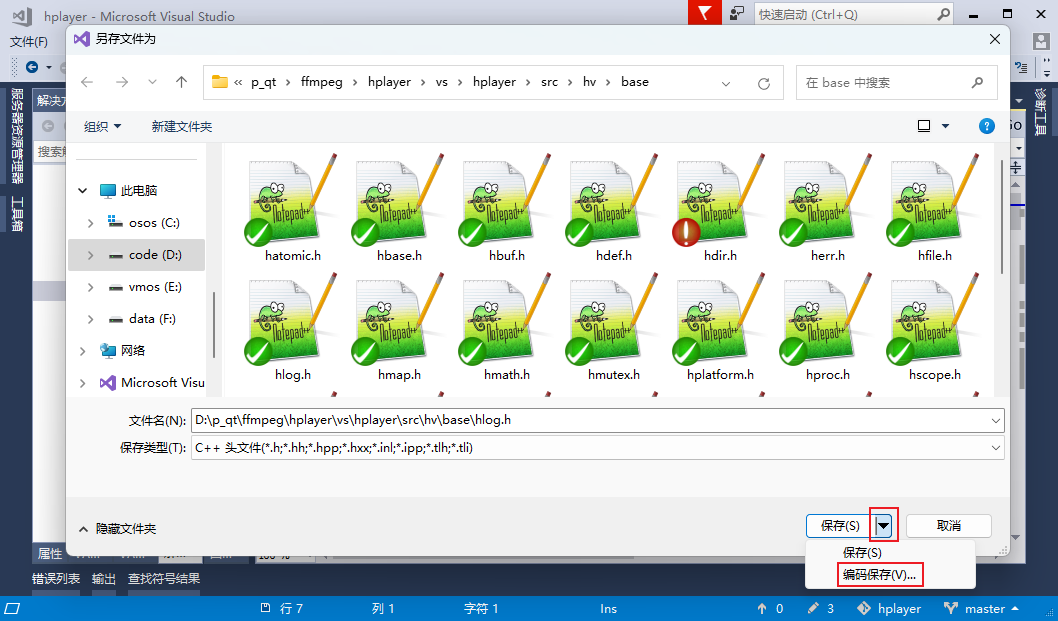Click the dialog back navigation arrow
Image resolution: width=1058 pixels, height=621 pixels.
(x=87, y=82)
